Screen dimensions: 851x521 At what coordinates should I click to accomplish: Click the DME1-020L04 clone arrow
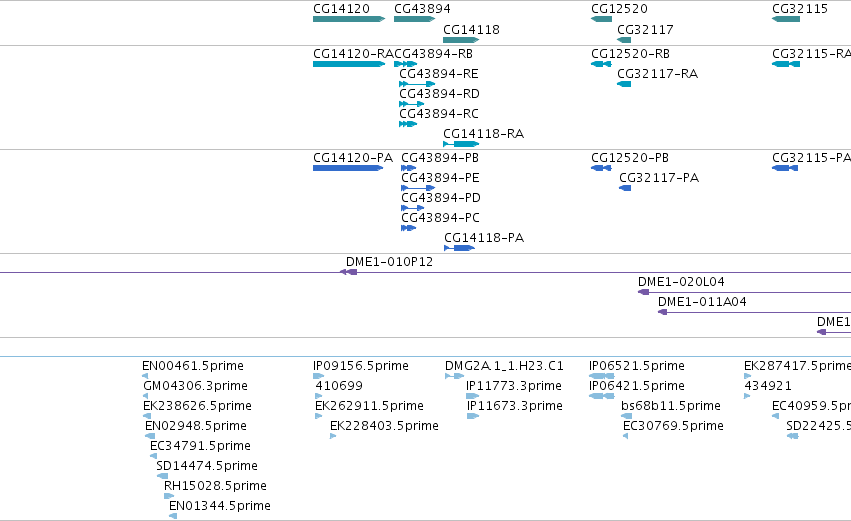pyautogui.click(x=644, y=292)
